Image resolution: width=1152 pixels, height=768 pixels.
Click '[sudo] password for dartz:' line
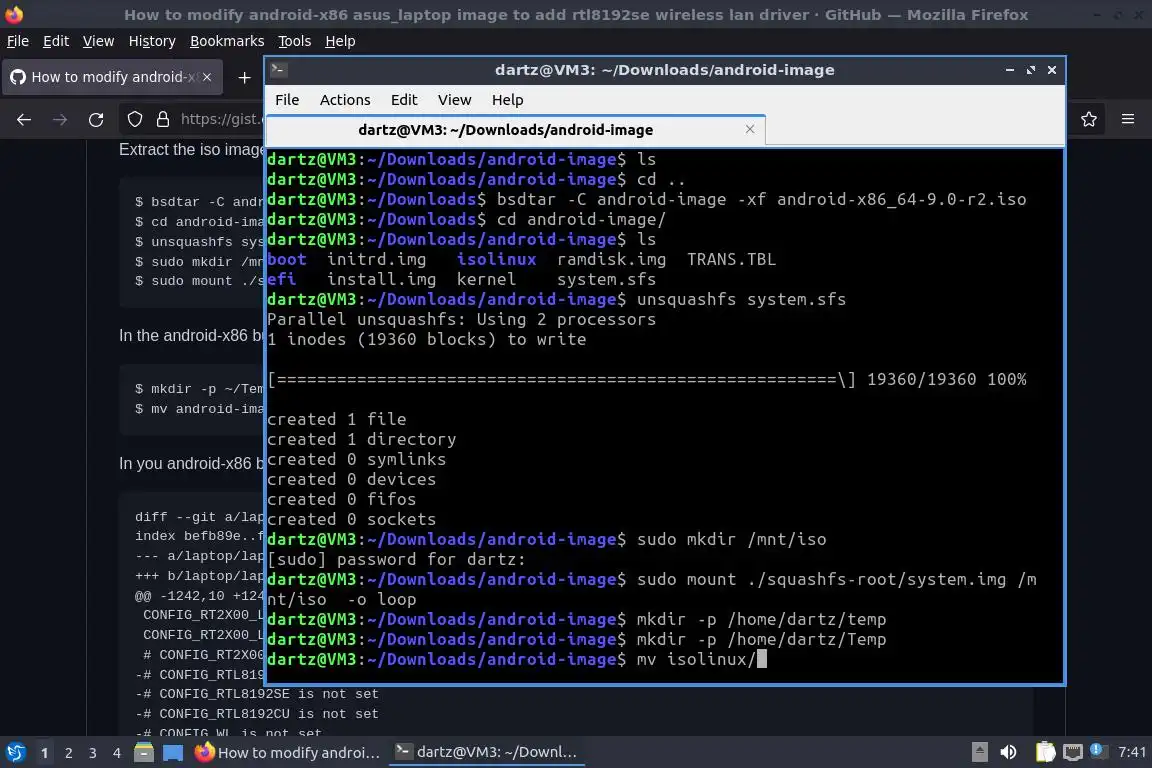tap(396, 559)
